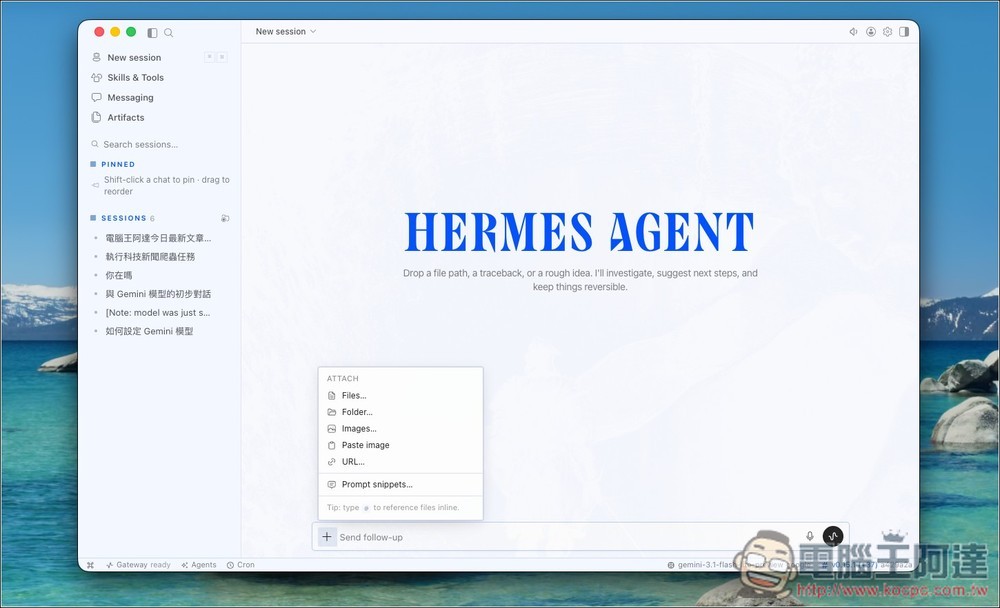Choose Images... in Attach menu

click(400, 429)
